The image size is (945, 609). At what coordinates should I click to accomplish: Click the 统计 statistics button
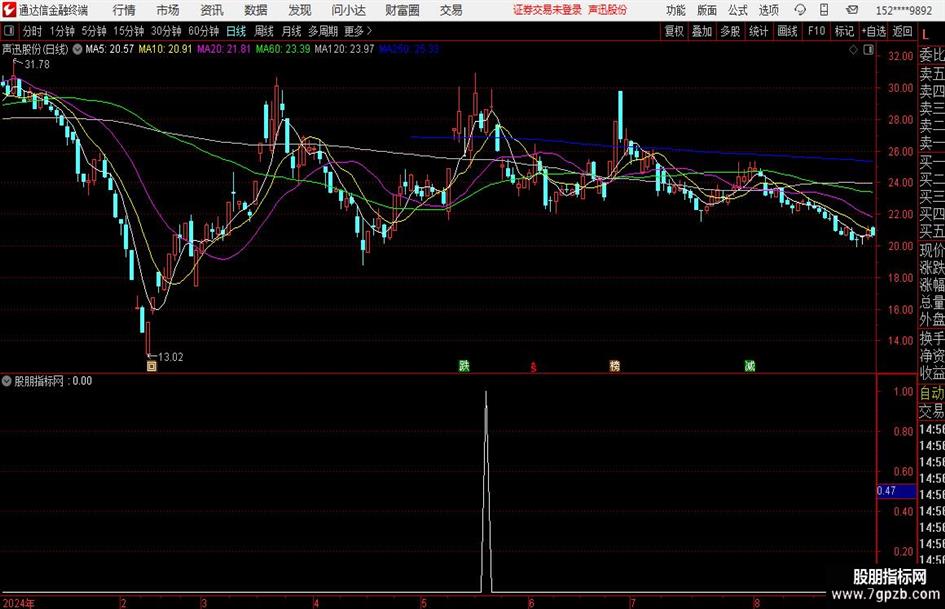tap(758, 31)
